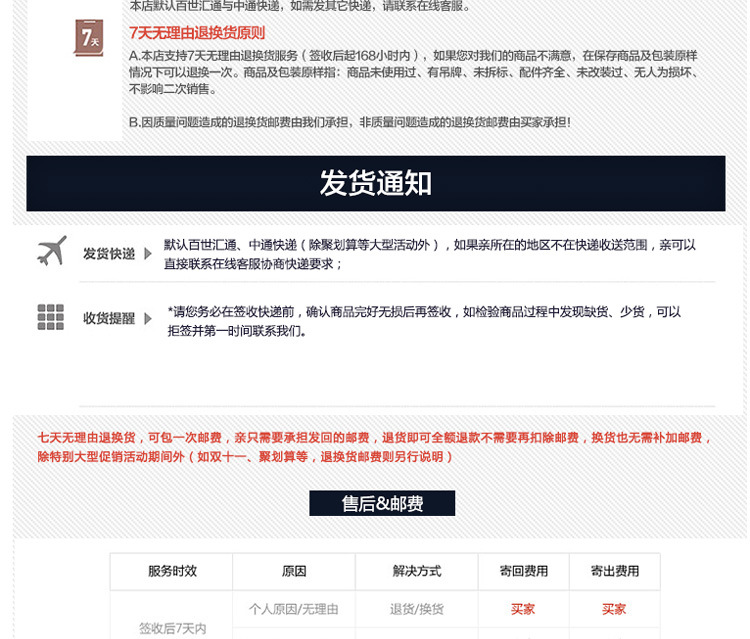Click the 7天 calendar icon

coord(89,37)
